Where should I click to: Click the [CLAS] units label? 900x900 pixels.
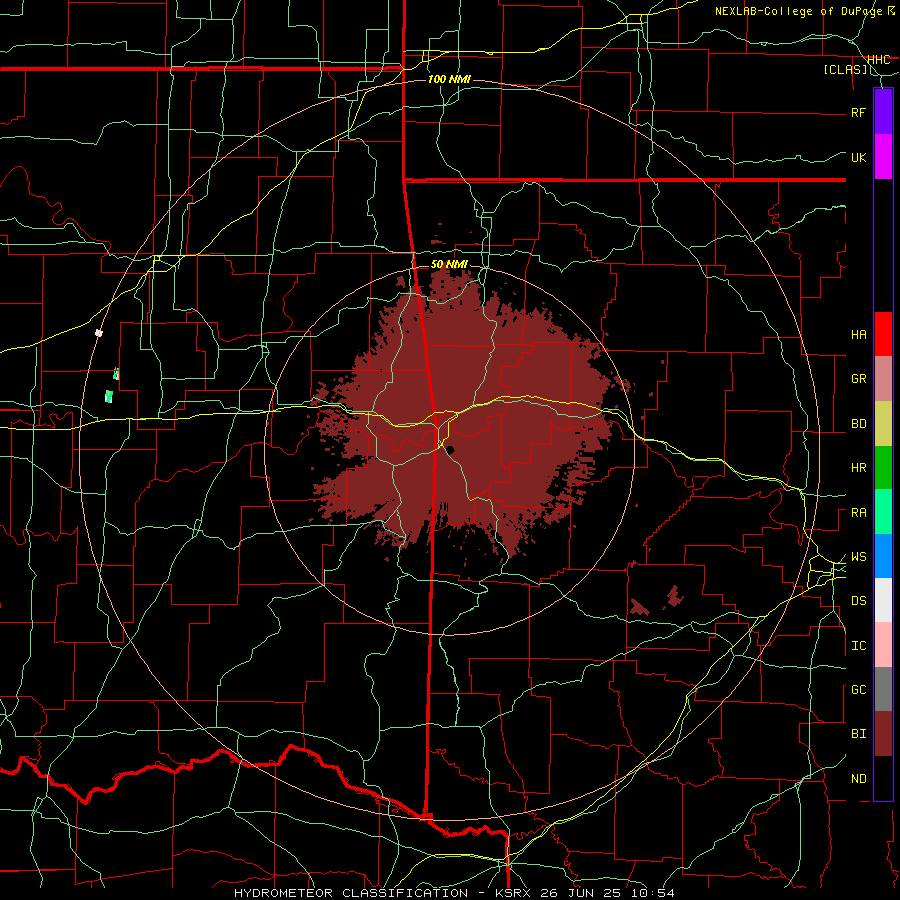tap(845, 69)
